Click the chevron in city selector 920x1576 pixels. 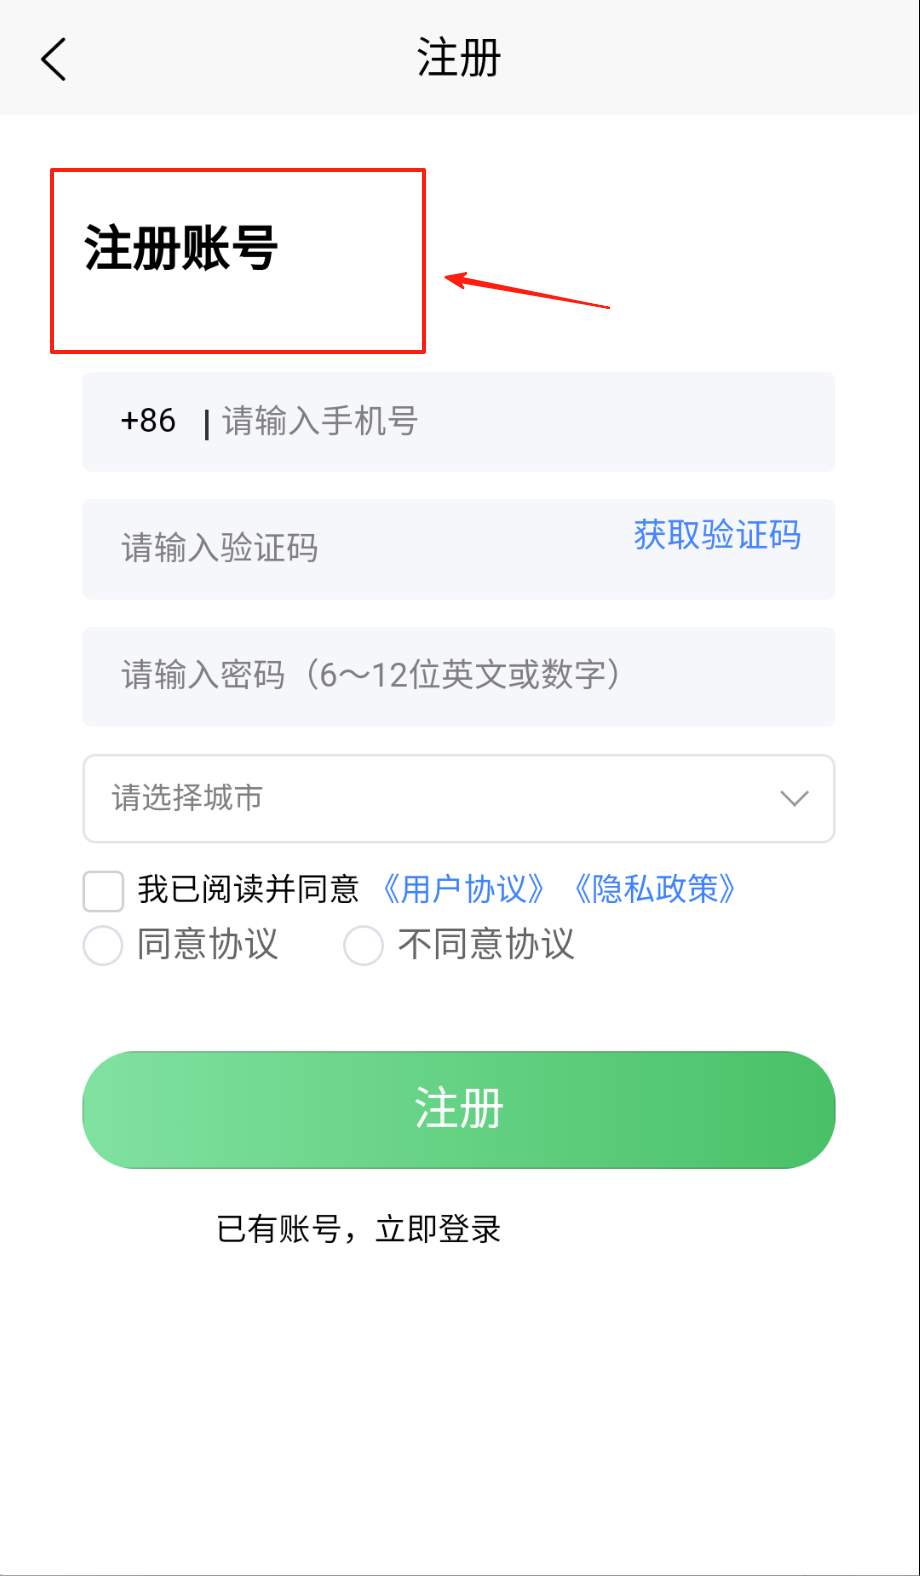pyautogui.click(x=794, y=798)
